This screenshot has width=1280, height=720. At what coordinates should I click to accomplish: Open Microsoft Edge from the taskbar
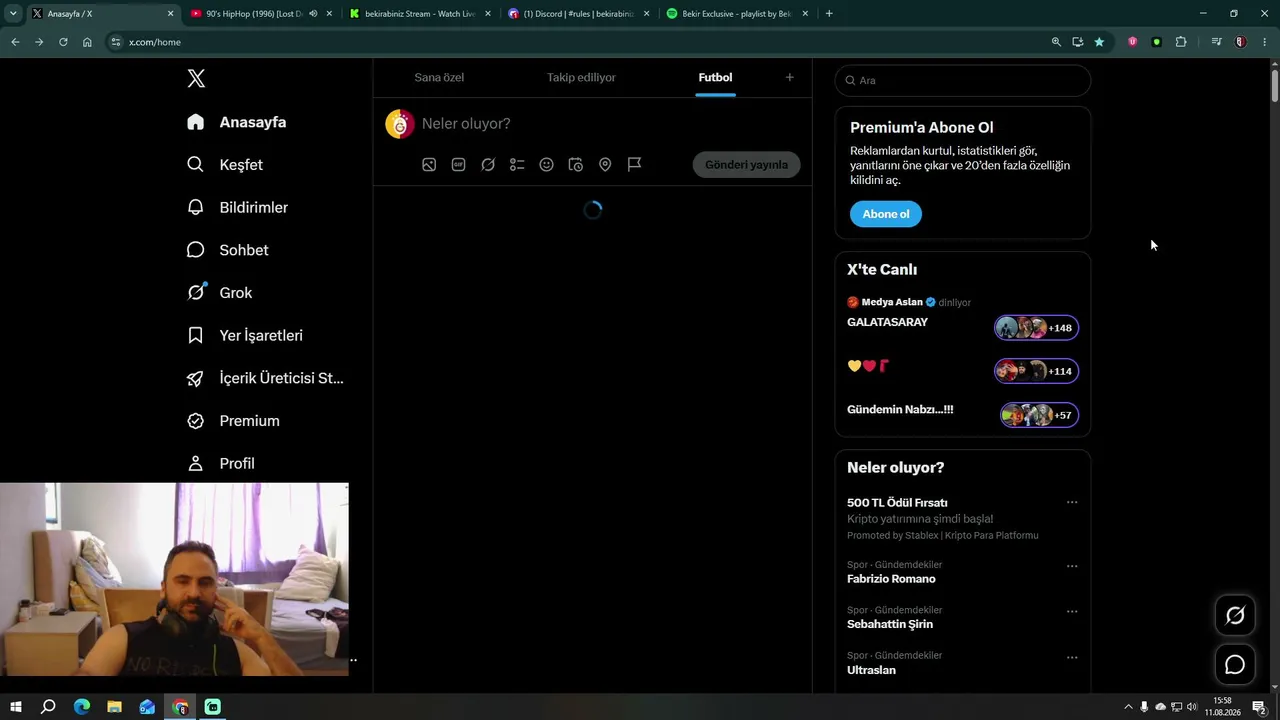tap(82, 707)
